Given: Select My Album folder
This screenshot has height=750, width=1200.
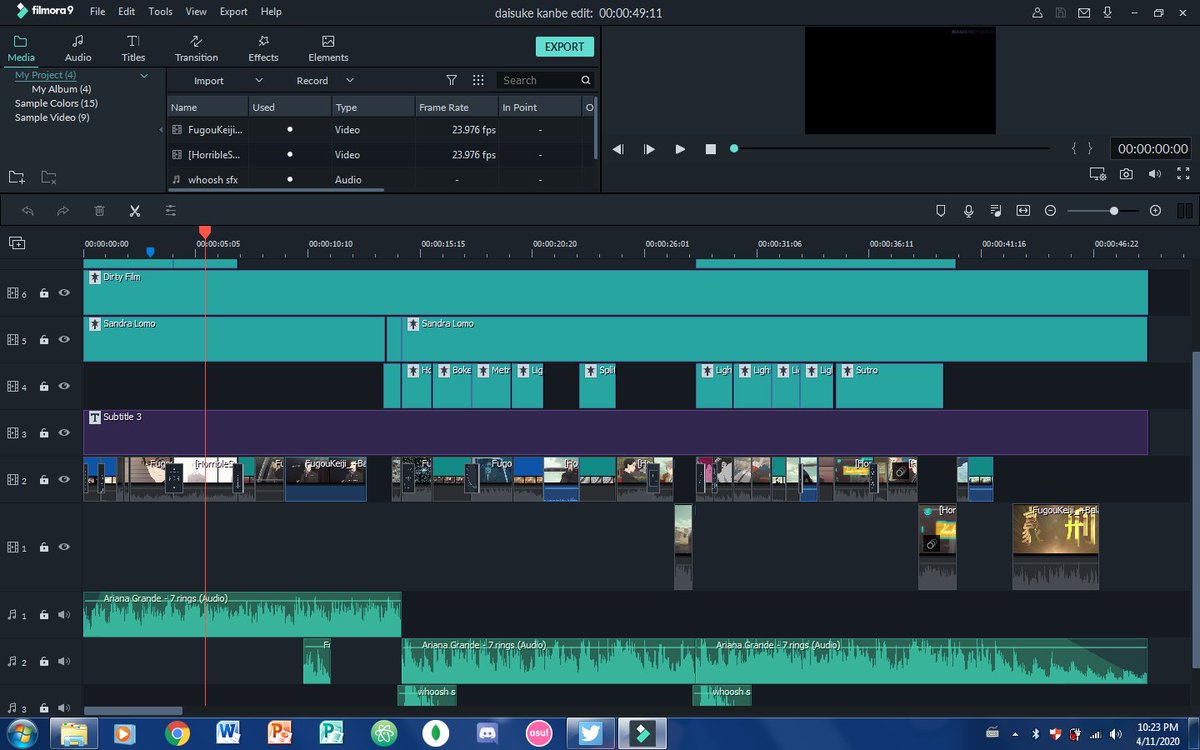Looking at the screenshot, I should tap(62, 89).
